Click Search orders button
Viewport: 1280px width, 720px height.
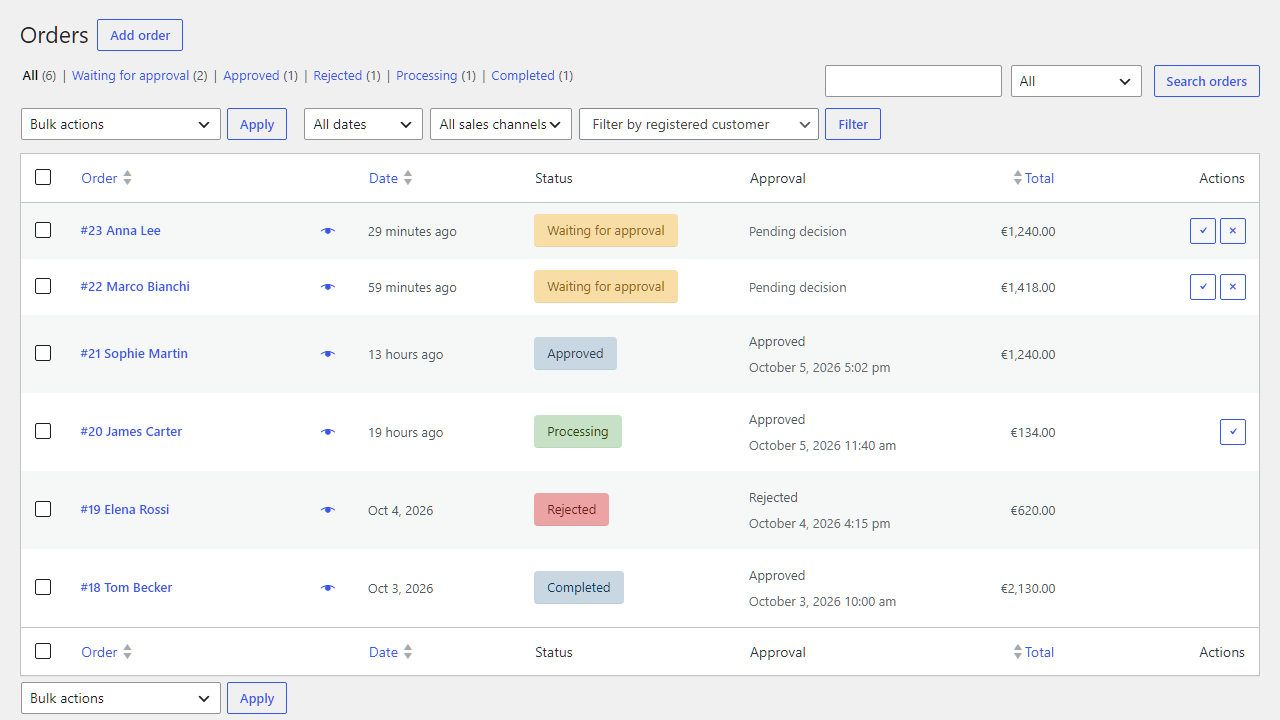pos(1207,81)
